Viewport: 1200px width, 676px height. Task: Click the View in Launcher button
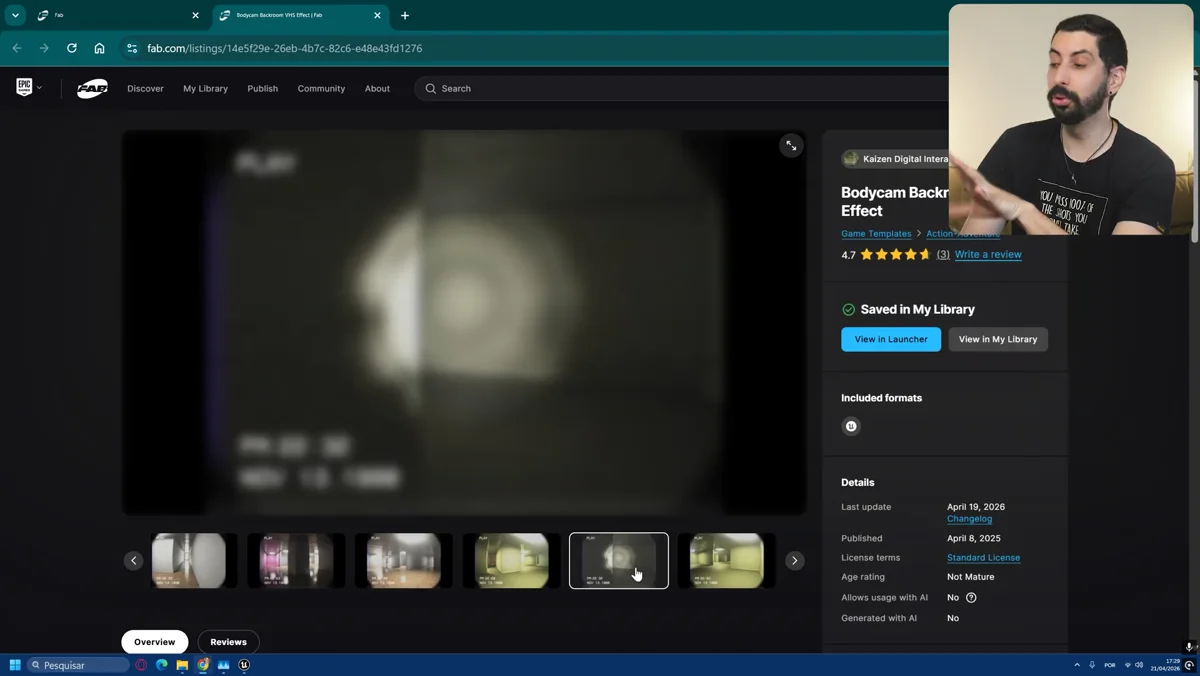(x=890, y=339)
